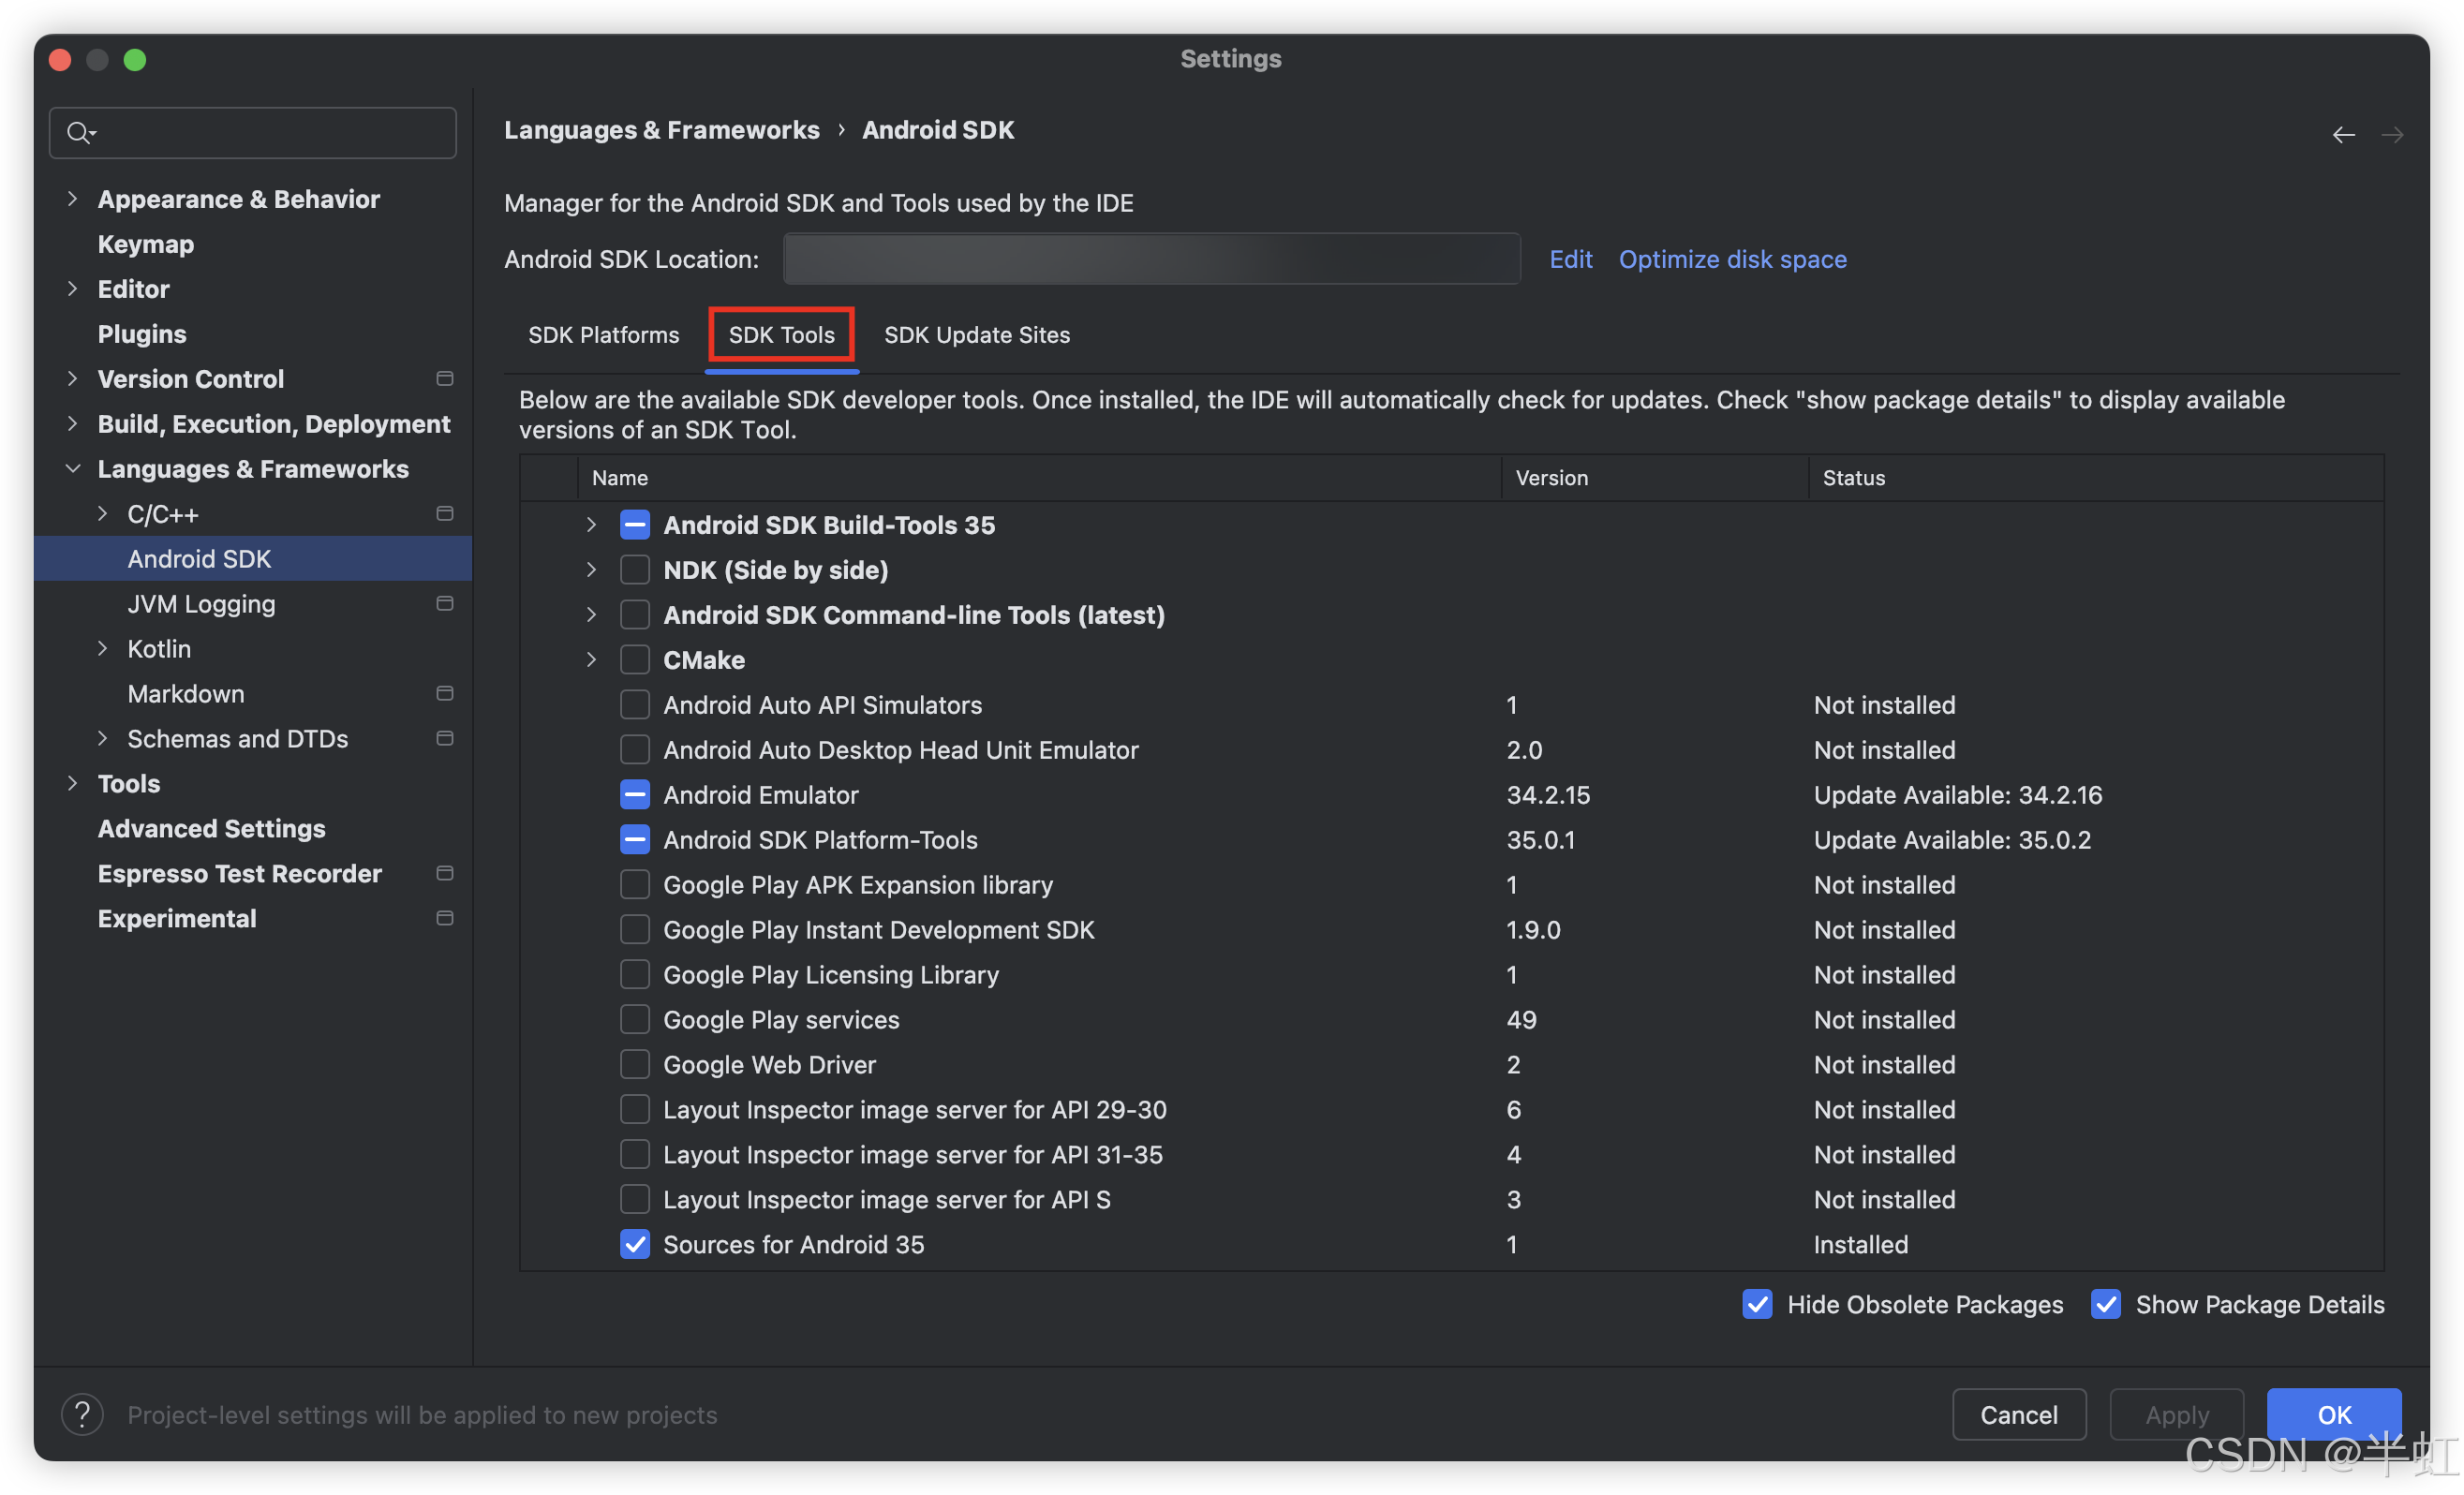Expand Languages and Frameworks section
2464x1495 pixels.
click(72, 467)
